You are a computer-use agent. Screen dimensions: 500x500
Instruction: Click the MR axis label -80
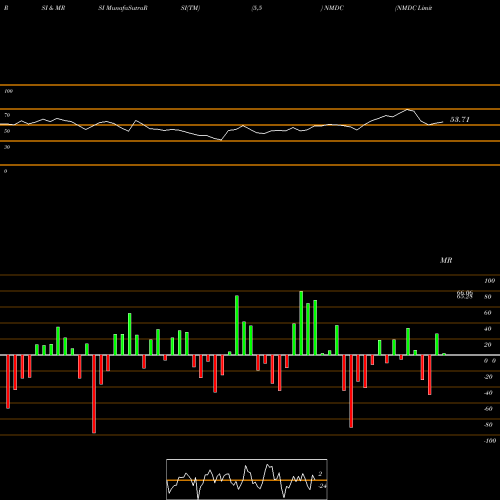(488, 425)
